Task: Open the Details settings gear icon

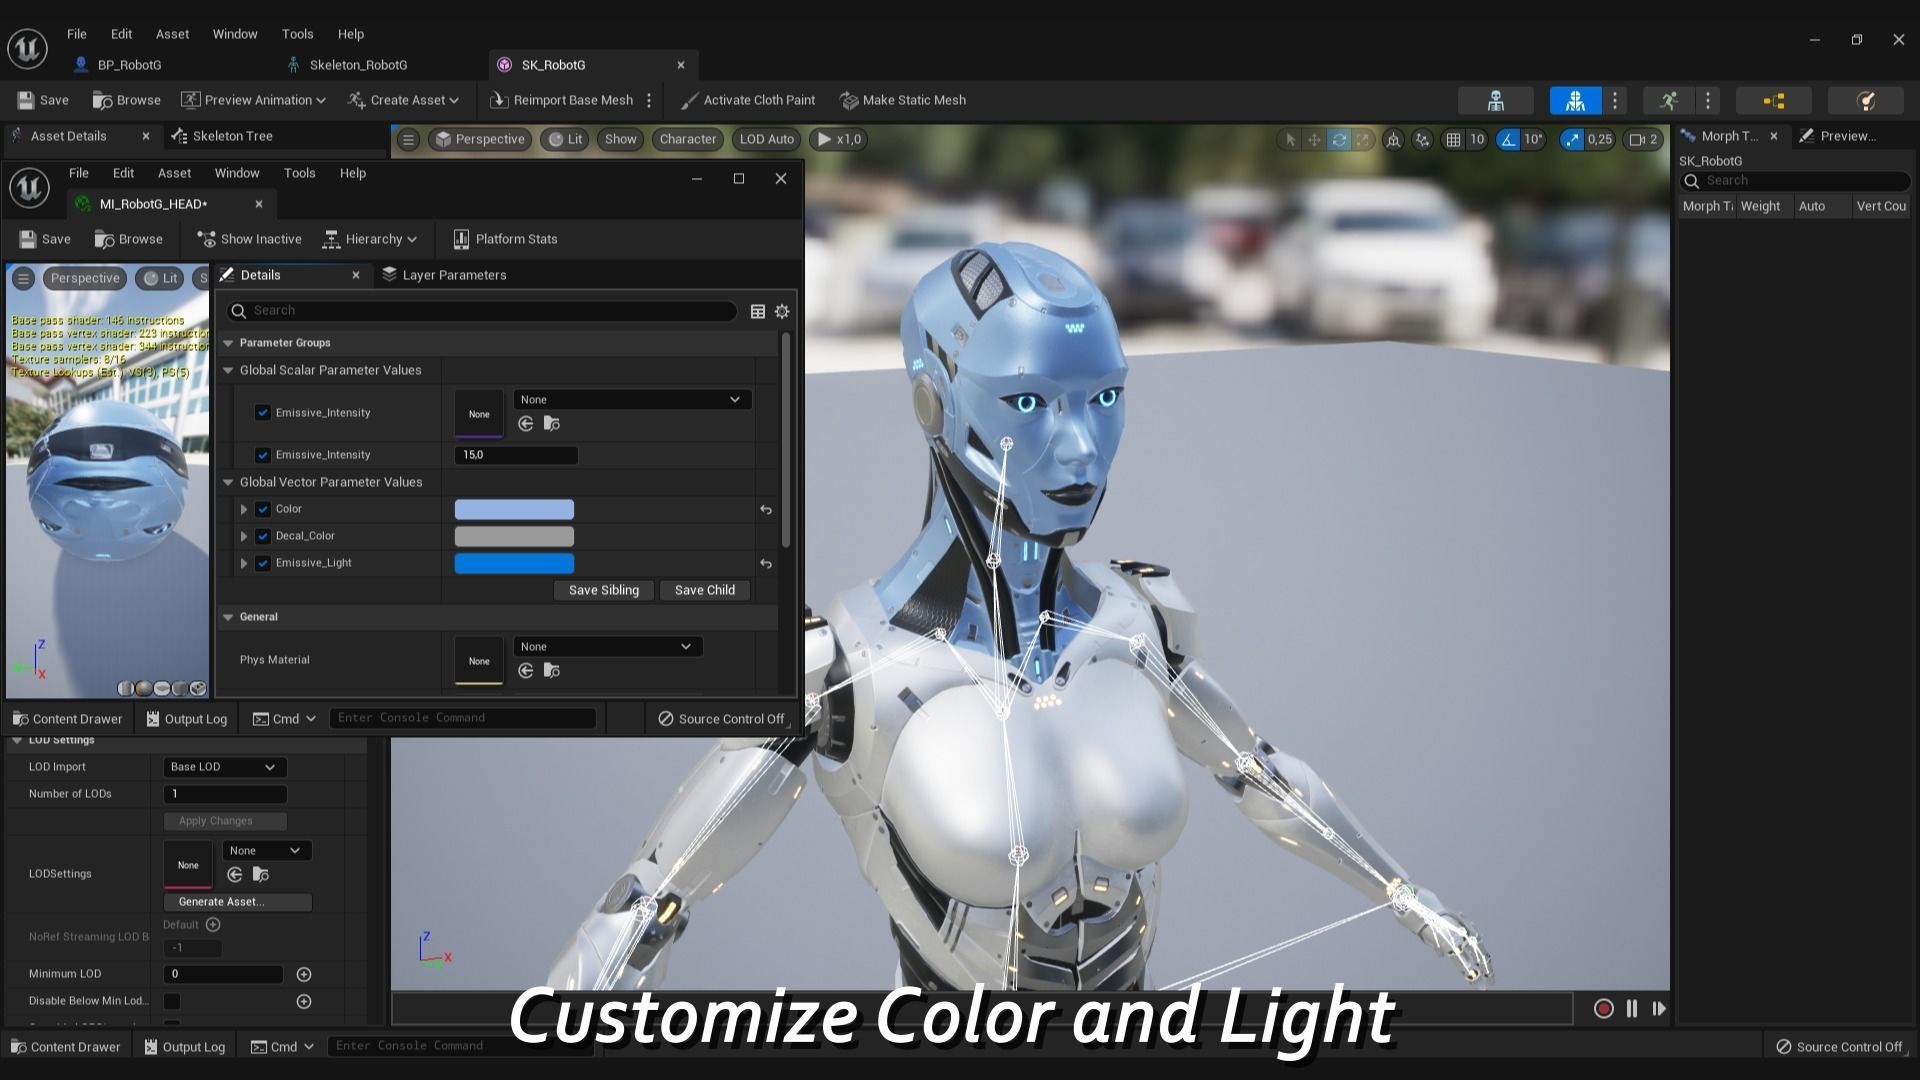Action: click(x=782, y=312)
